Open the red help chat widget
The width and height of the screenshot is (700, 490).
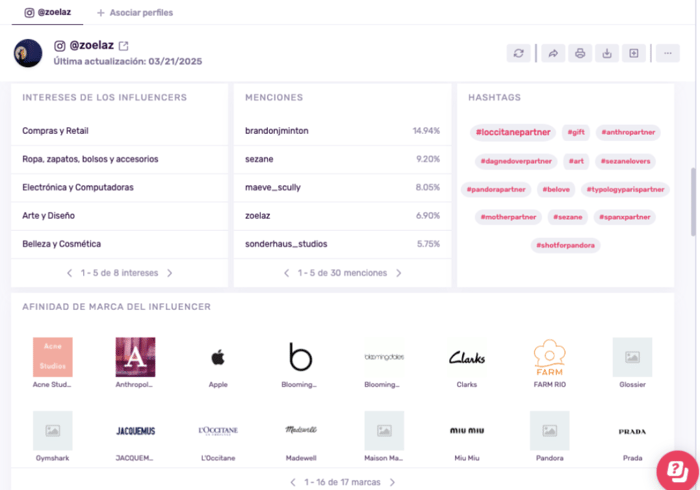pos(677,469)
